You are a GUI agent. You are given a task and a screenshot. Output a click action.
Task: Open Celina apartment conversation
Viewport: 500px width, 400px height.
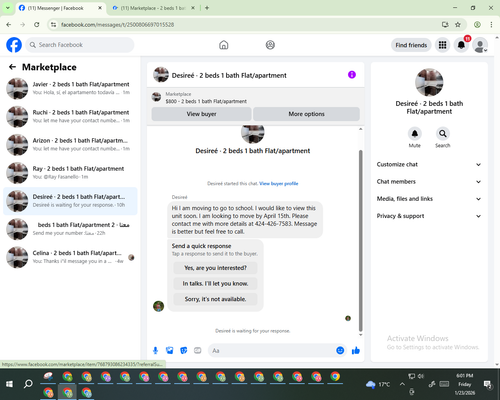(x=70, y=257)
